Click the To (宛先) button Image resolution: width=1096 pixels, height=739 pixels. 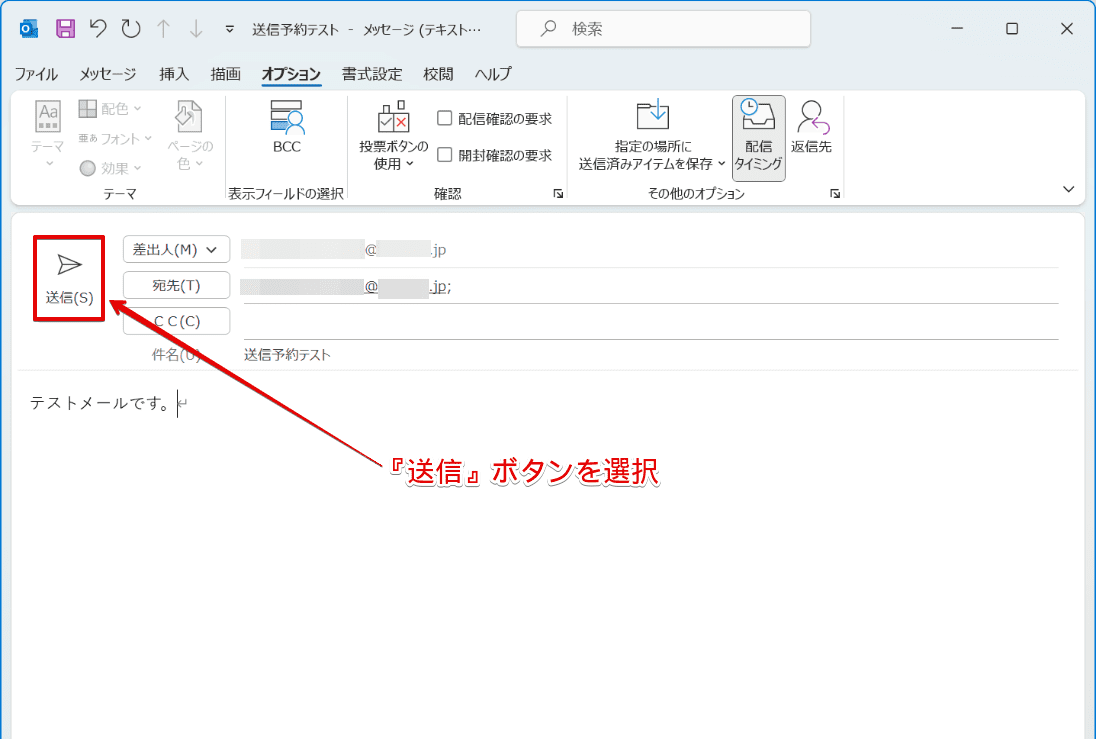(x=176, y=285)
